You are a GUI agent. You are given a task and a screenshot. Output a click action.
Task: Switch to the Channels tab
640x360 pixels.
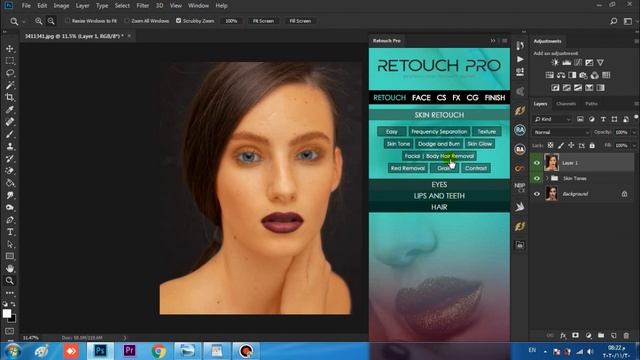point(566,104)
